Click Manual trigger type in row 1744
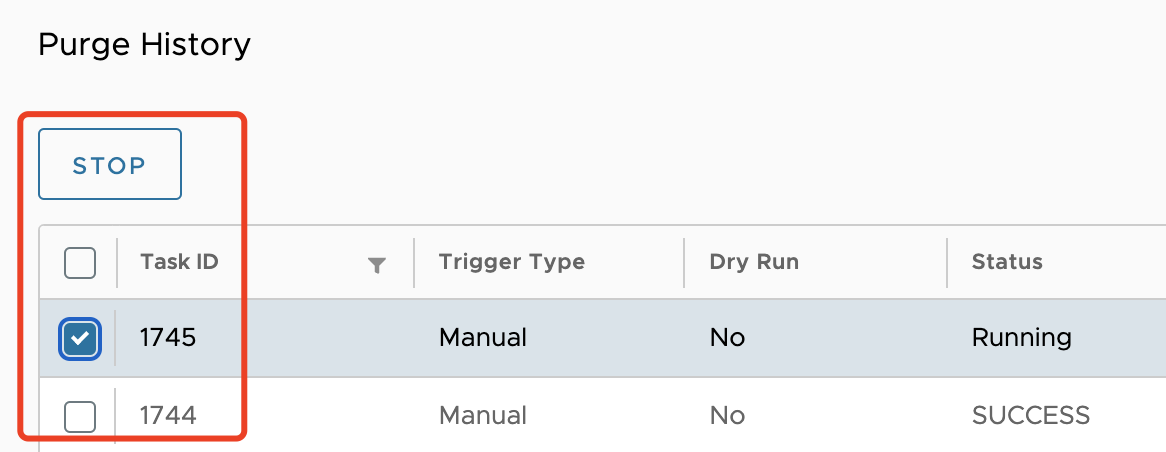Viewport: 1166px width, 452px height. coord(483,415)
